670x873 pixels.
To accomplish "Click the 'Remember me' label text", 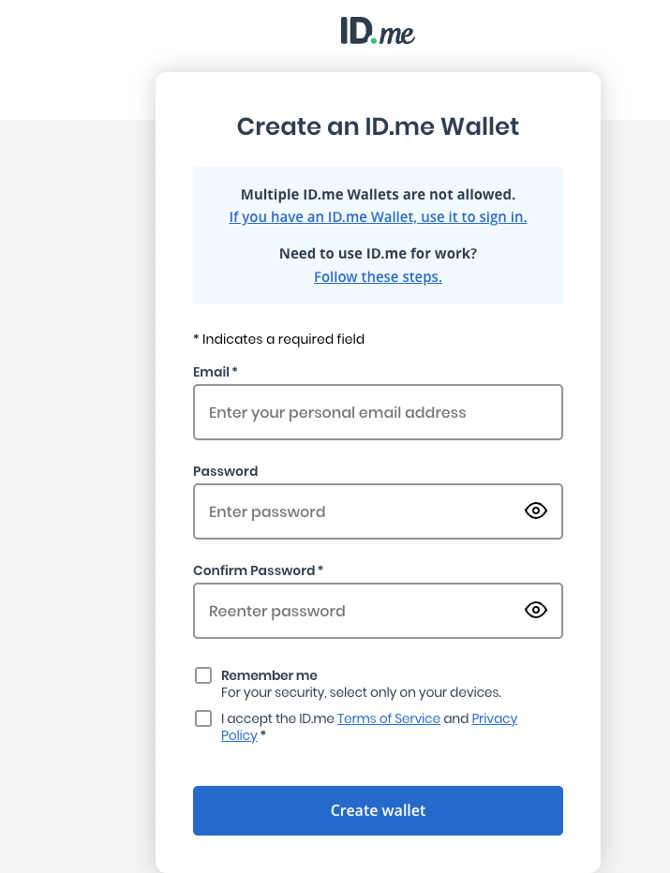I will pos(269,676).
